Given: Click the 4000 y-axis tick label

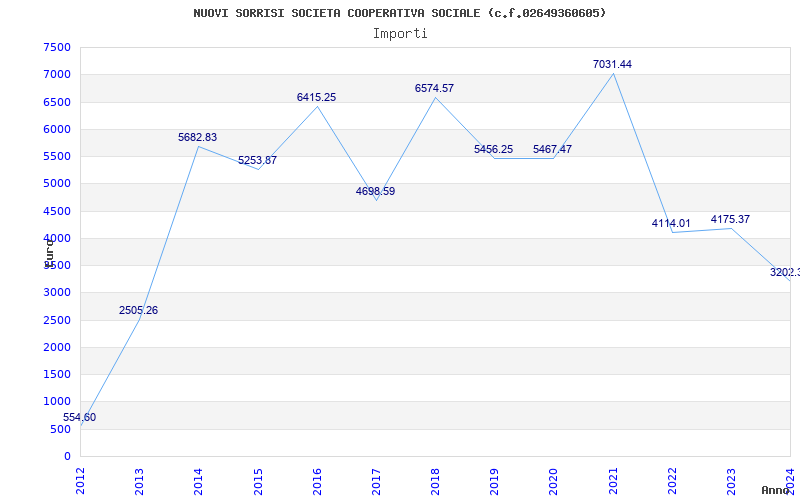Looking at the screenshot, I should (57, 238).
